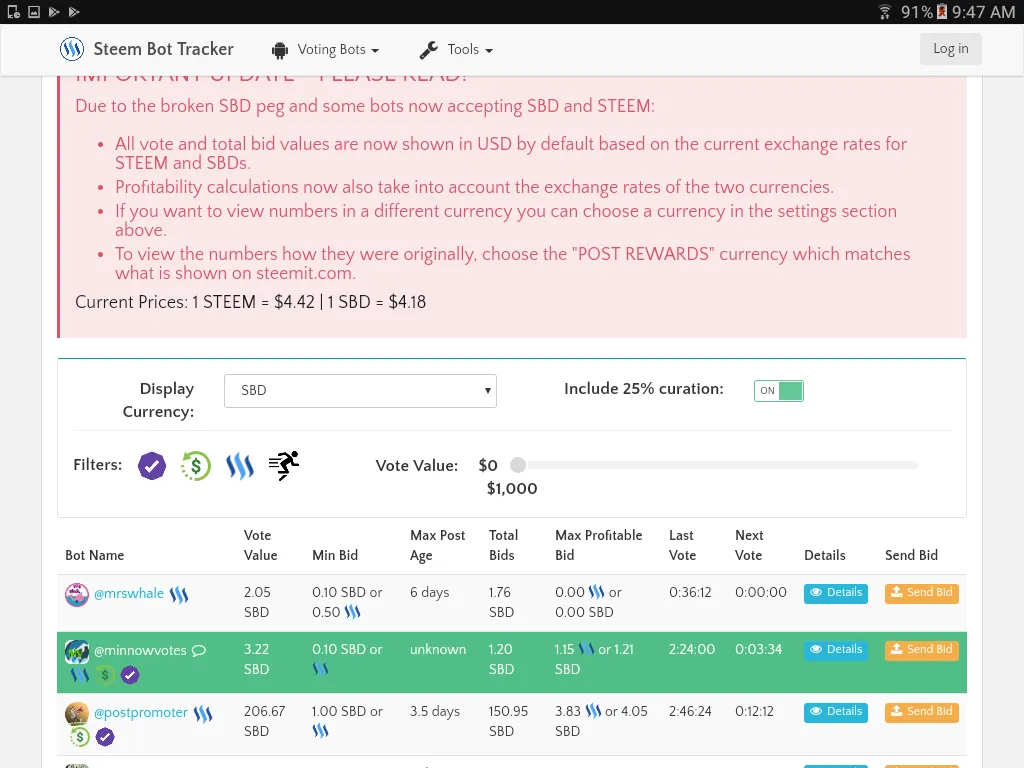
Task: Open the Tools menu
Action: click(456, 50)
